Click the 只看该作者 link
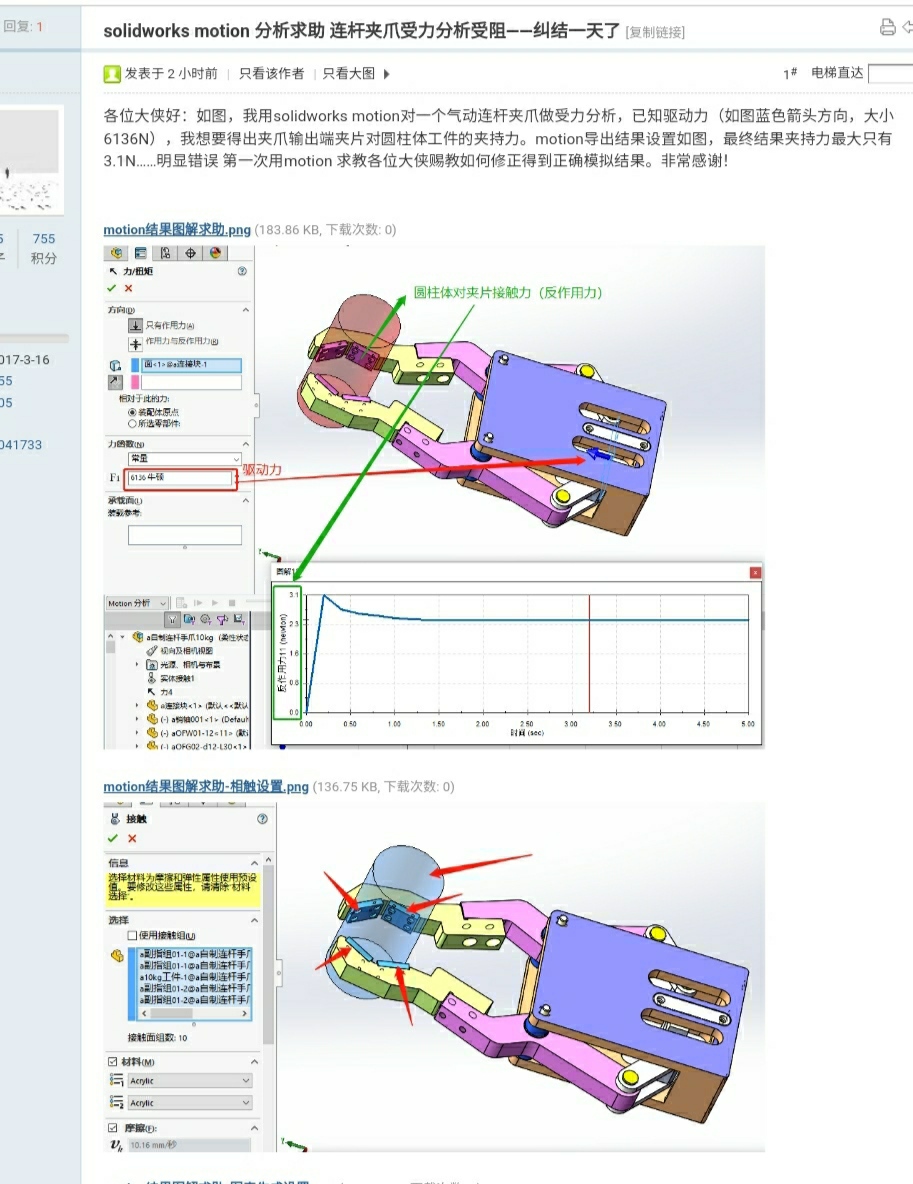The width and height of the screenshot is (913, 1184). pos(271,73)
